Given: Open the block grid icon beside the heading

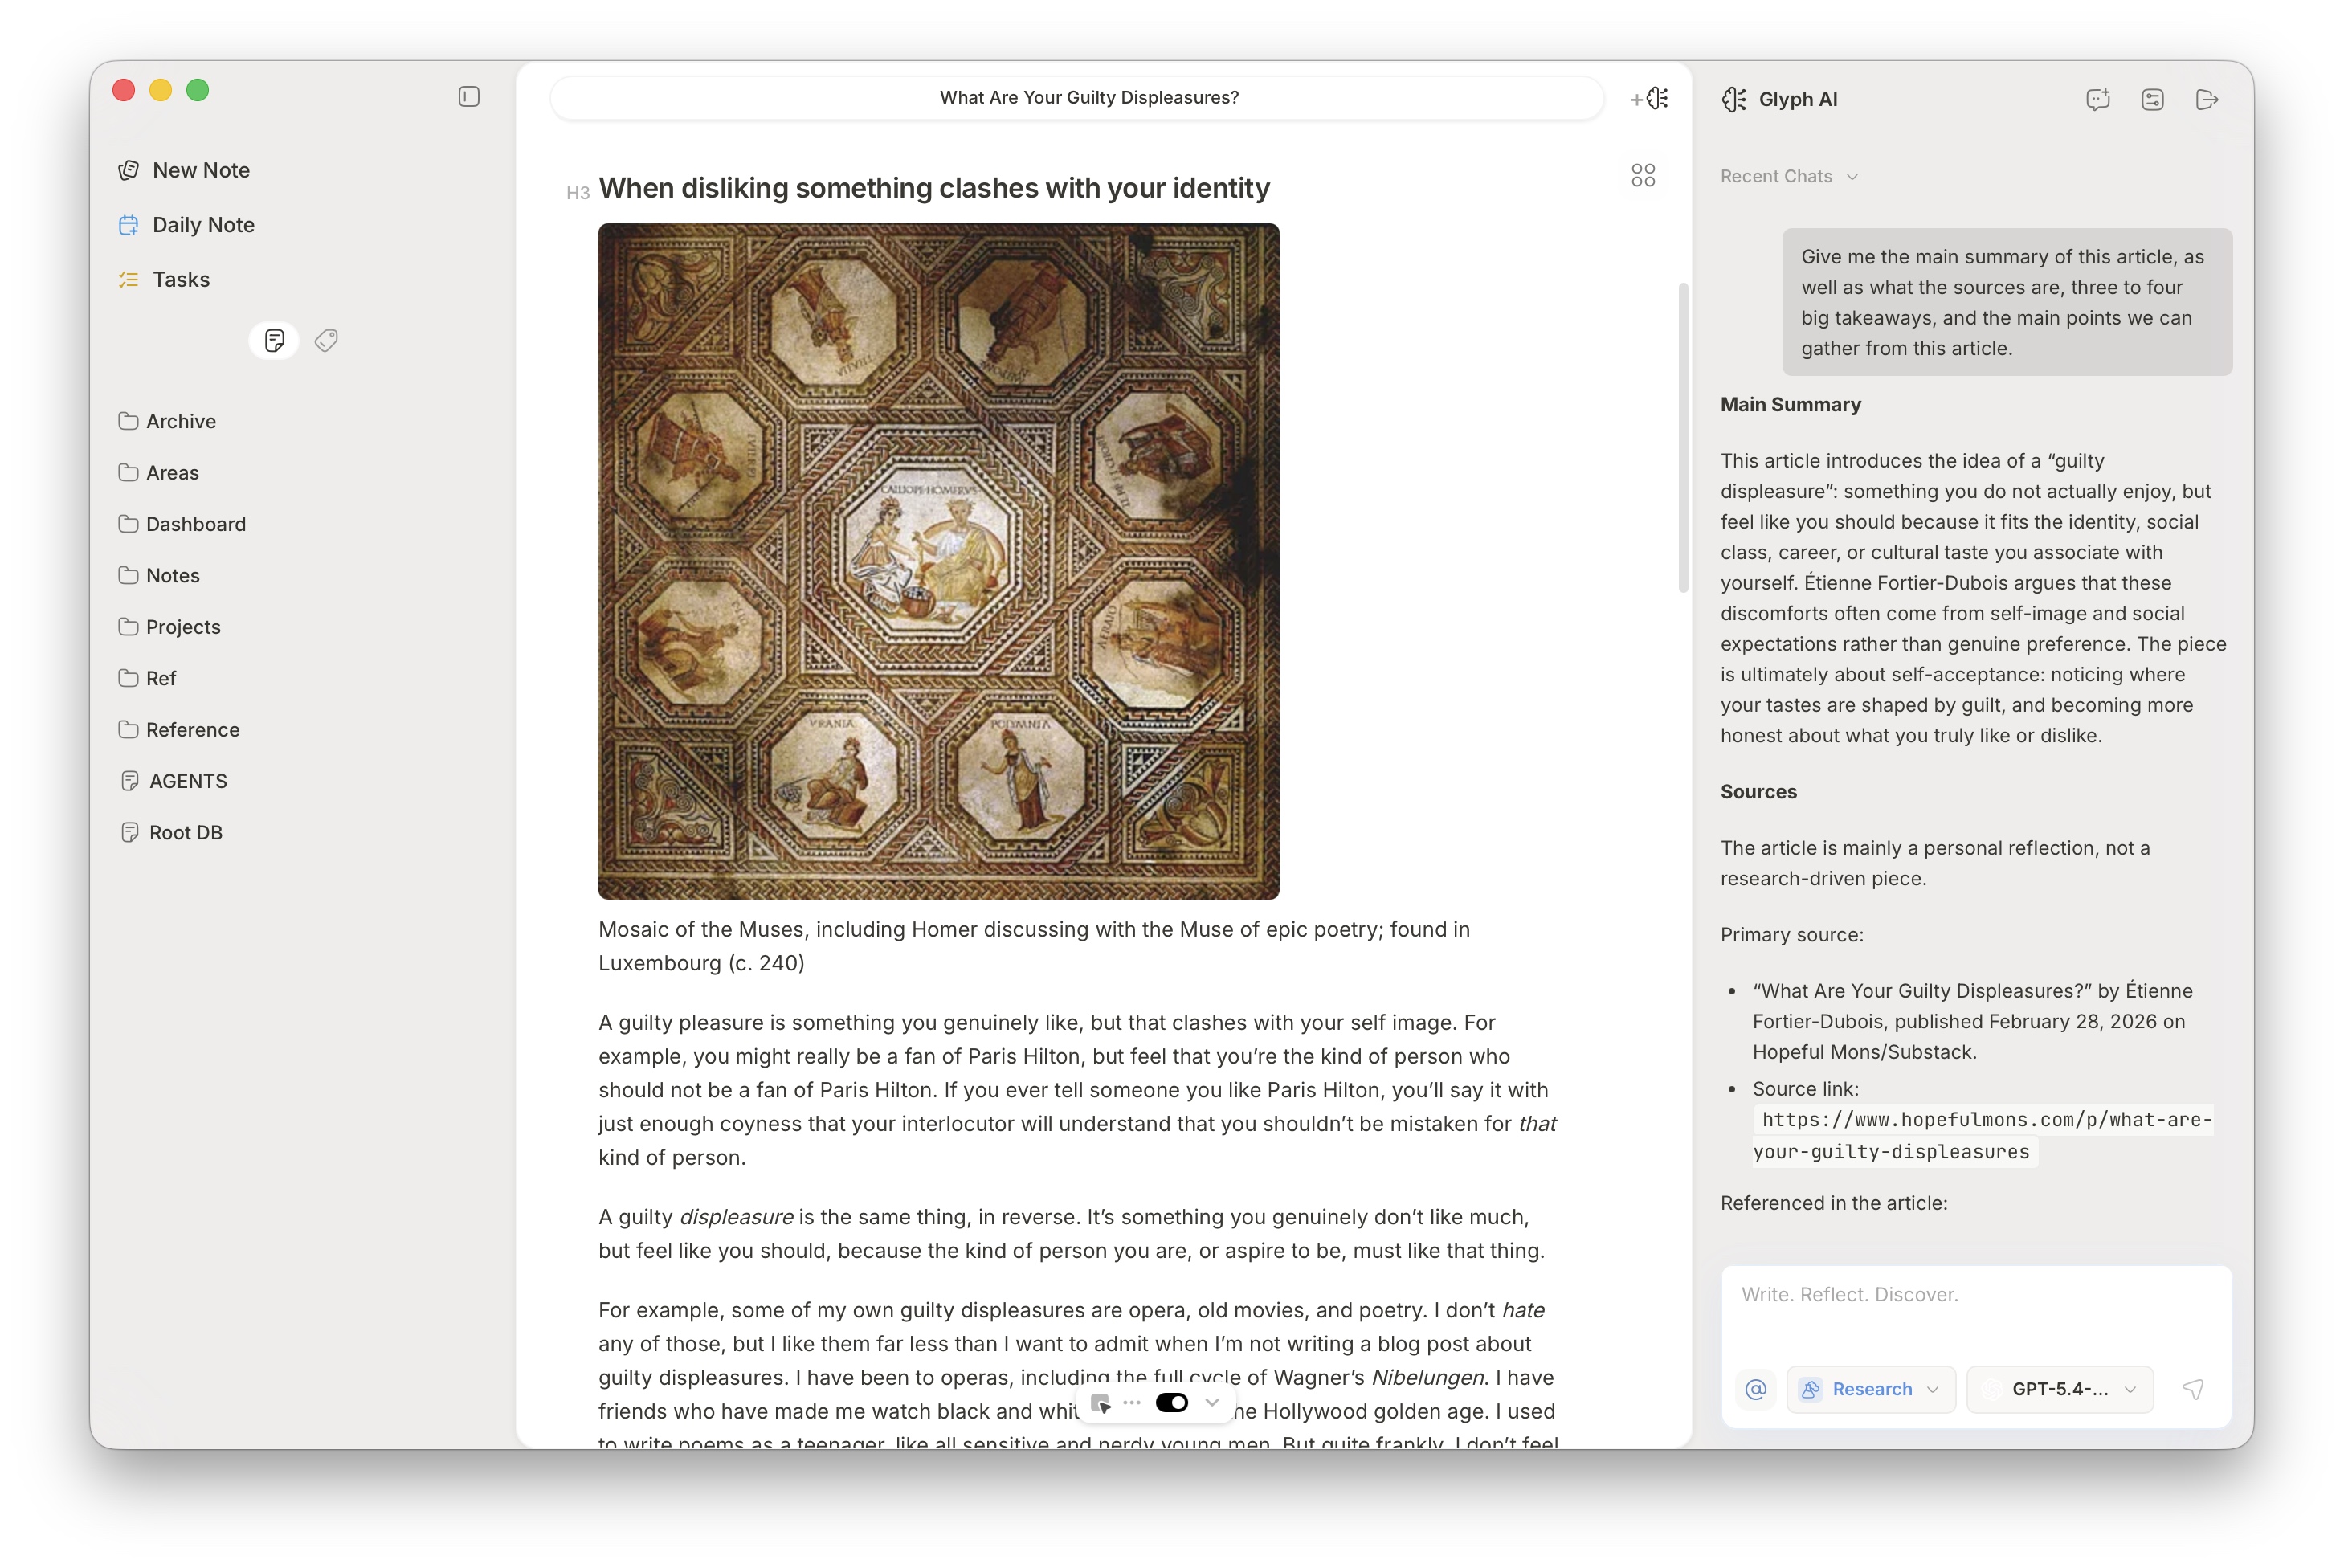Looking at the screenshot, I should point(1643,175).
